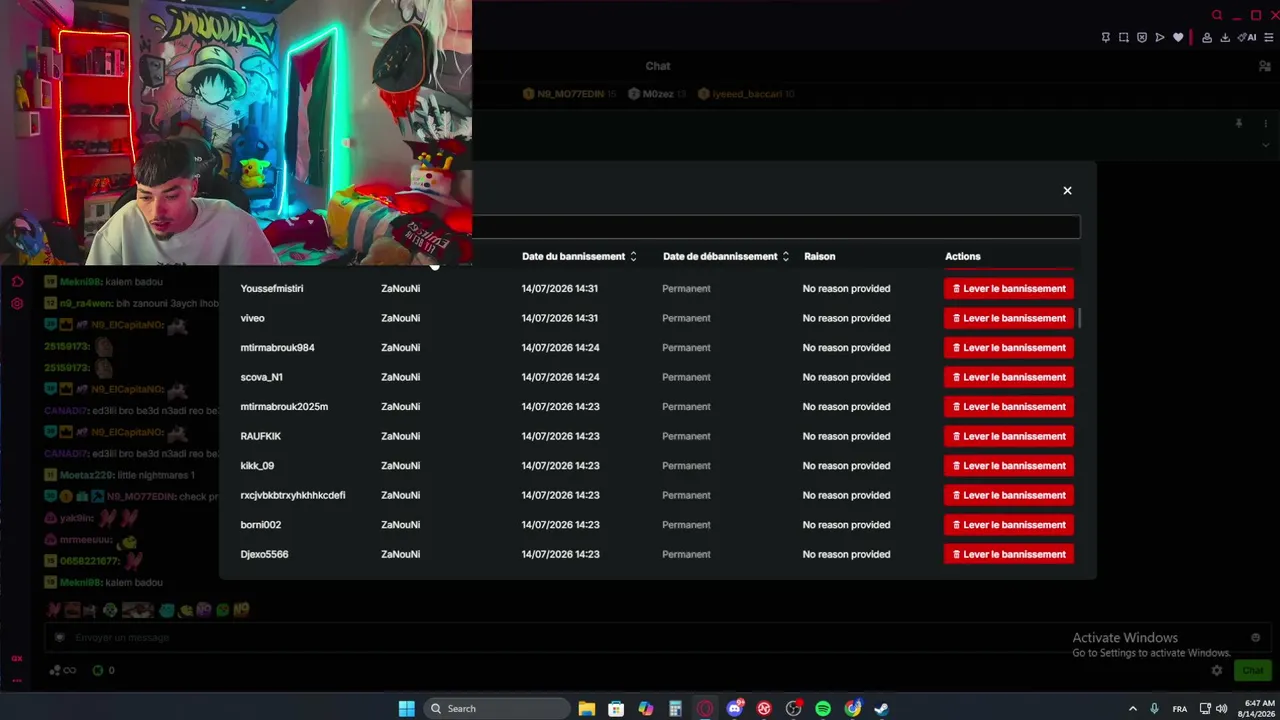Viewport: 1280px width, 720px height.
Task: Lift the ban for viveo
Action: tap(1009, 318)
